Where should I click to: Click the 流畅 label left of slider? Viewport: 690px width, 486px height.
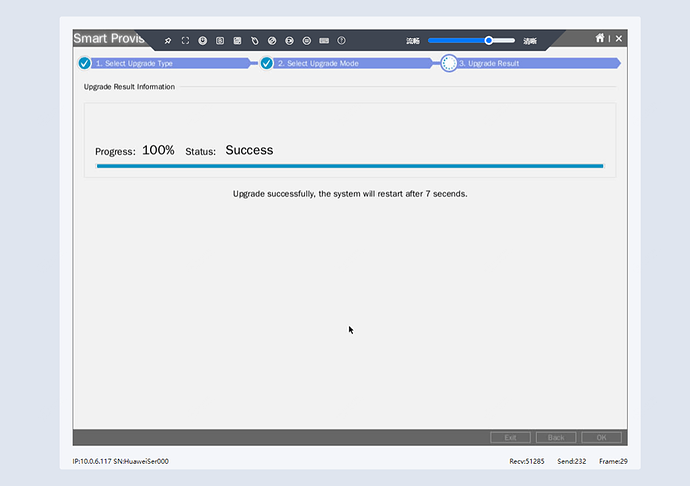click(413, 41)
